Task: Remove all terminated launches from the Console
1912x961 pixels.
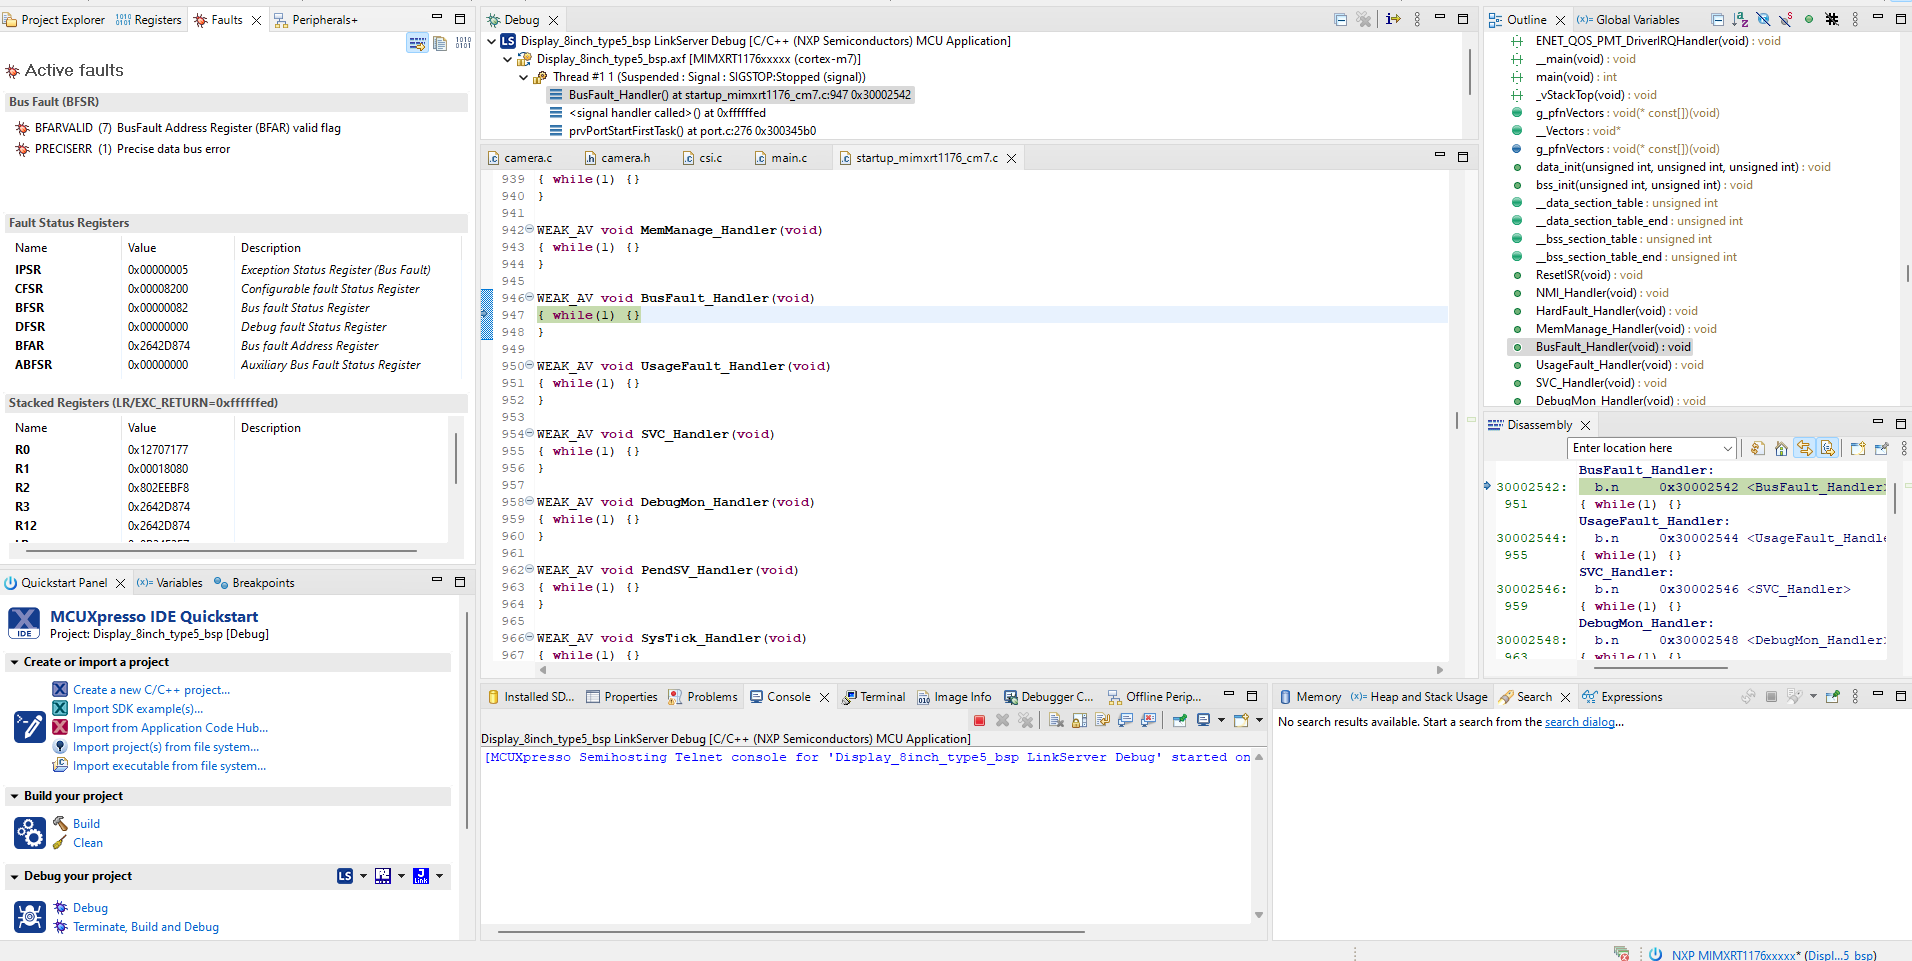Action: [x=1026, y=720]
